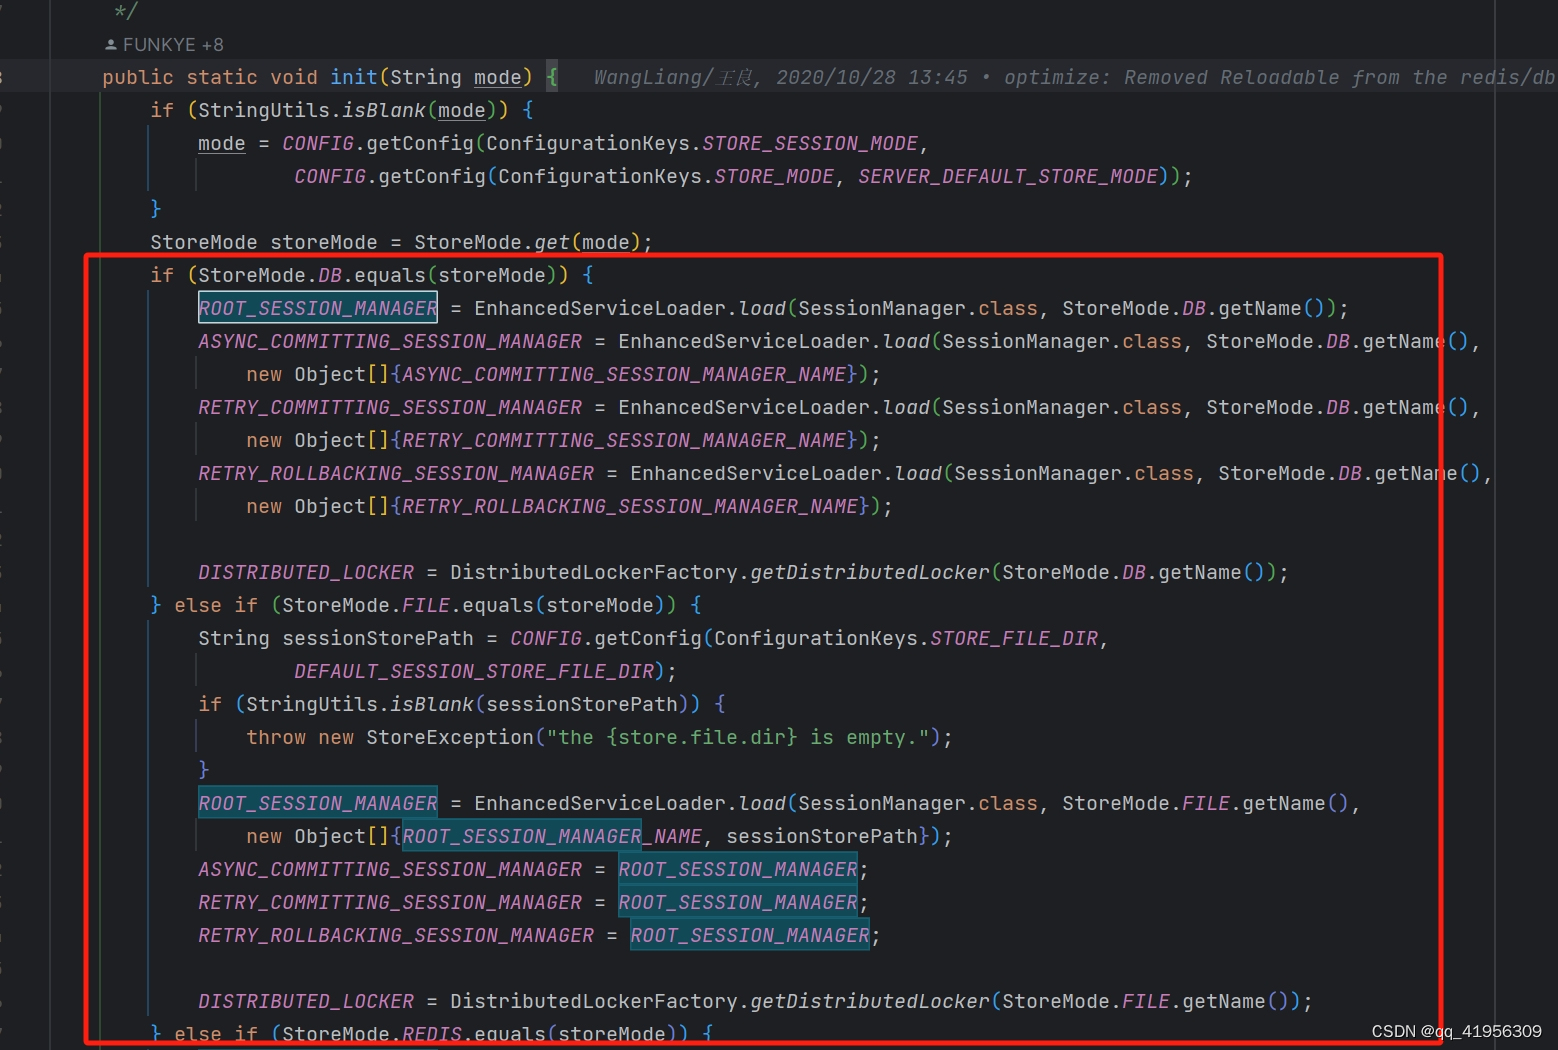Click ROOT_SESSION_MANAGER assigned to ASYNC_COMMITTING_SESSION_MANAGER
The width and height of the screenshot is (1558, 1050).
[738, 869]
